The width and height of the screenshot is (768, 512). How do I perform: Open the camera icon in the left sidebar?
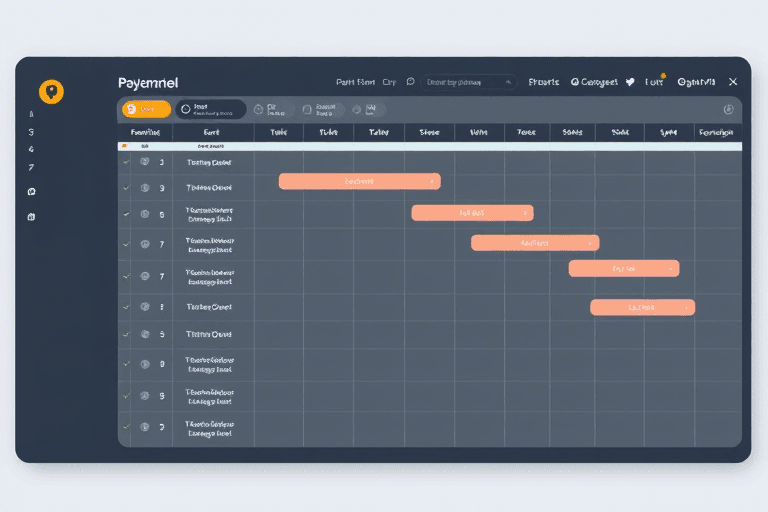pos(32,191)
